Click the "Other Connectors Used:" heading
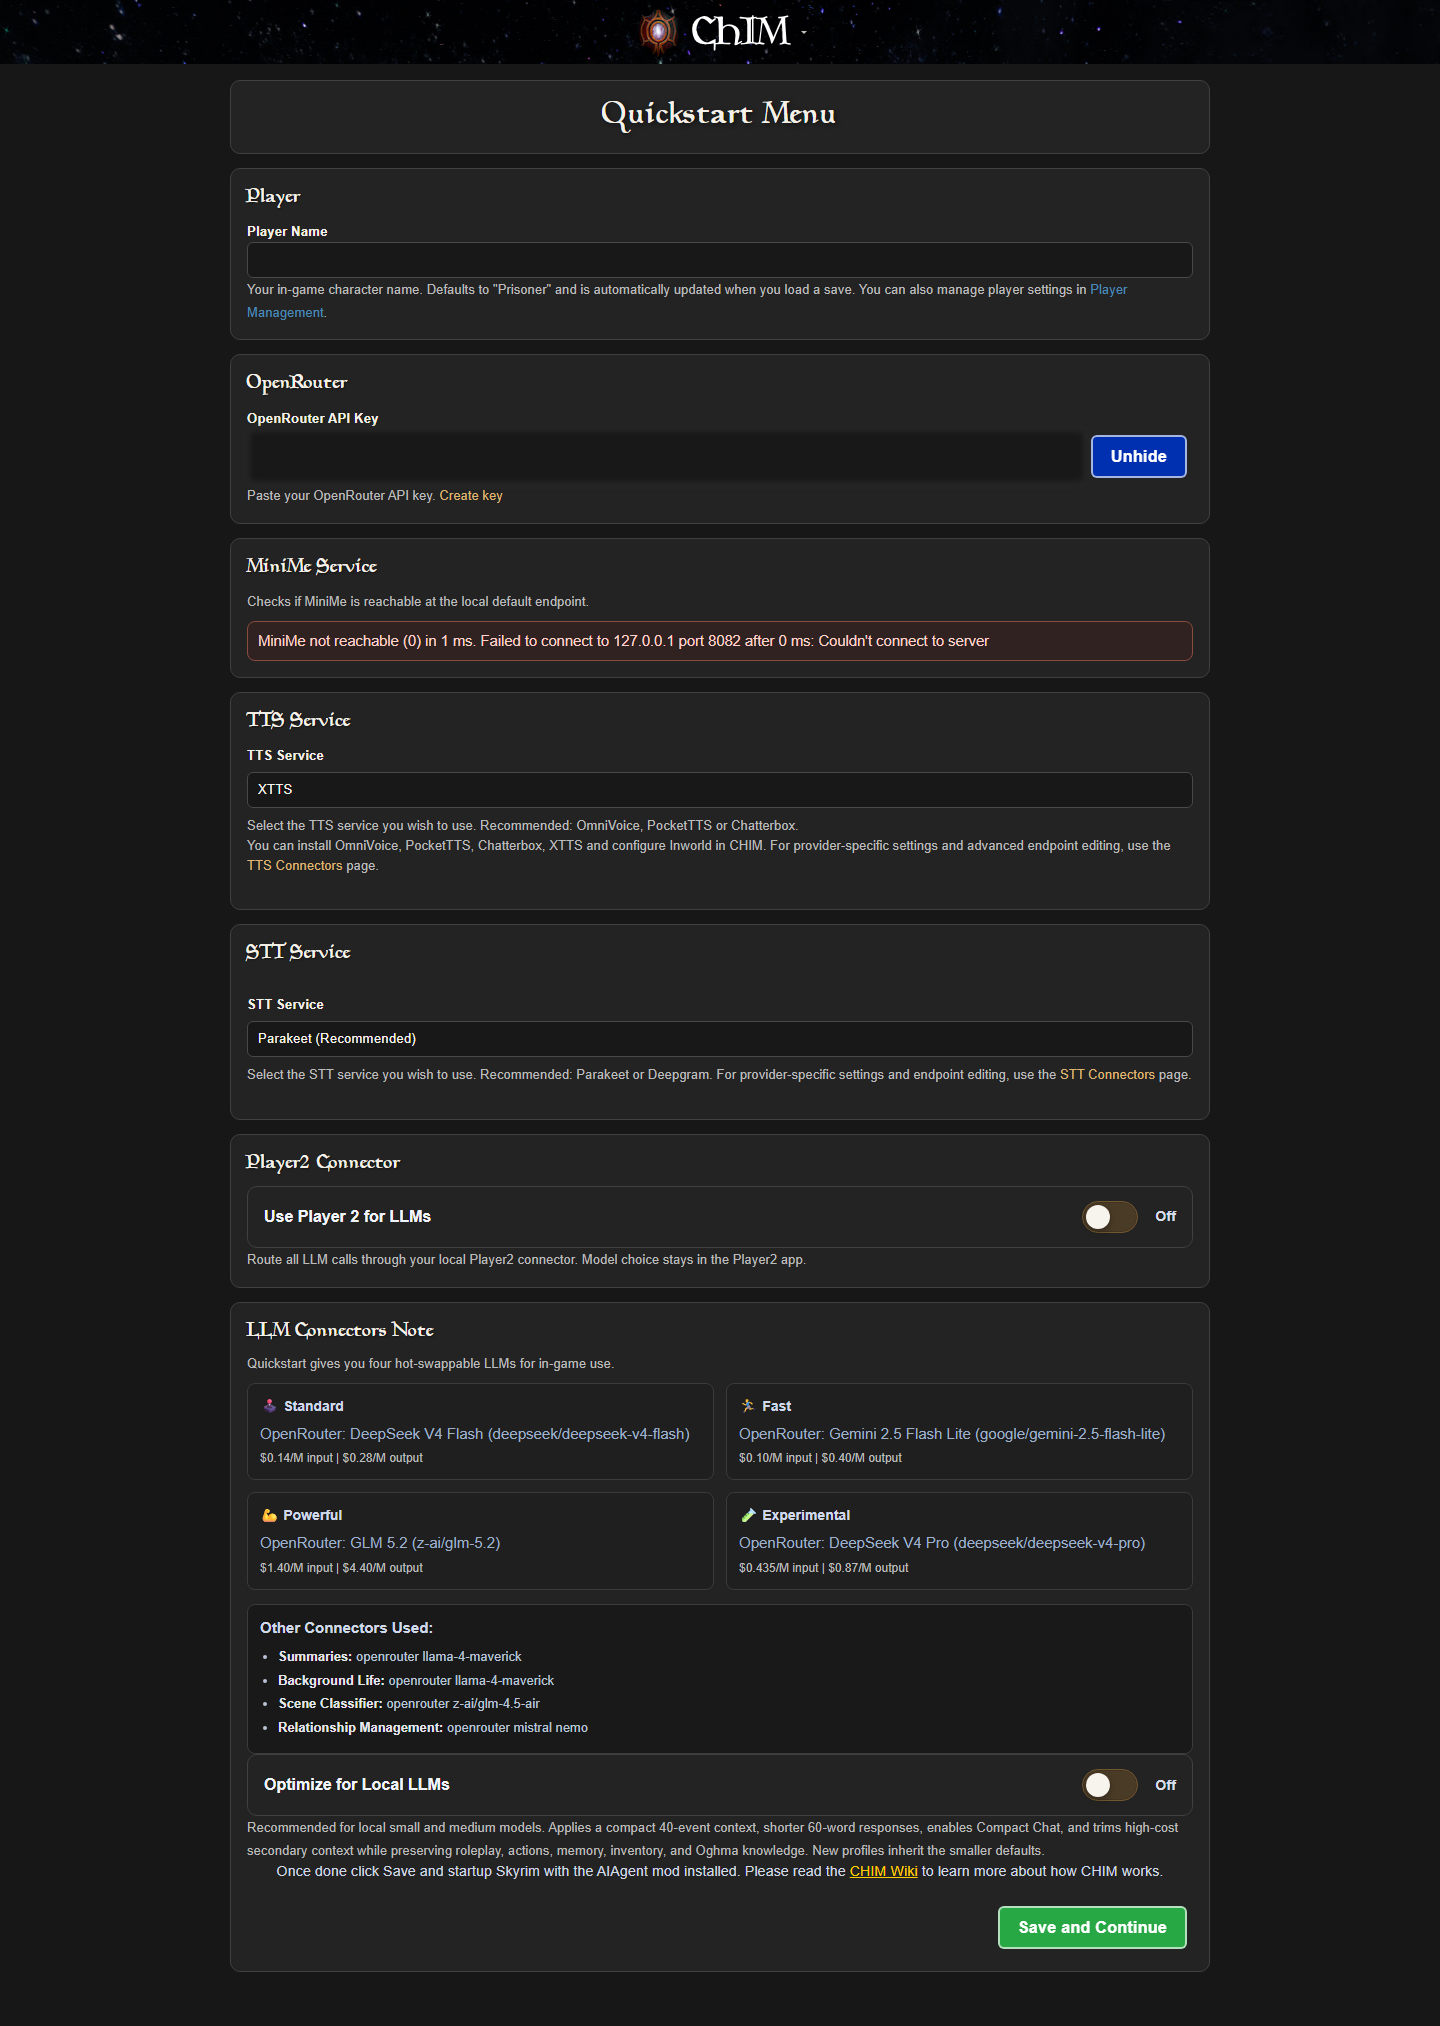This screenshot has height=2026, width=1440. [346, 1628]
